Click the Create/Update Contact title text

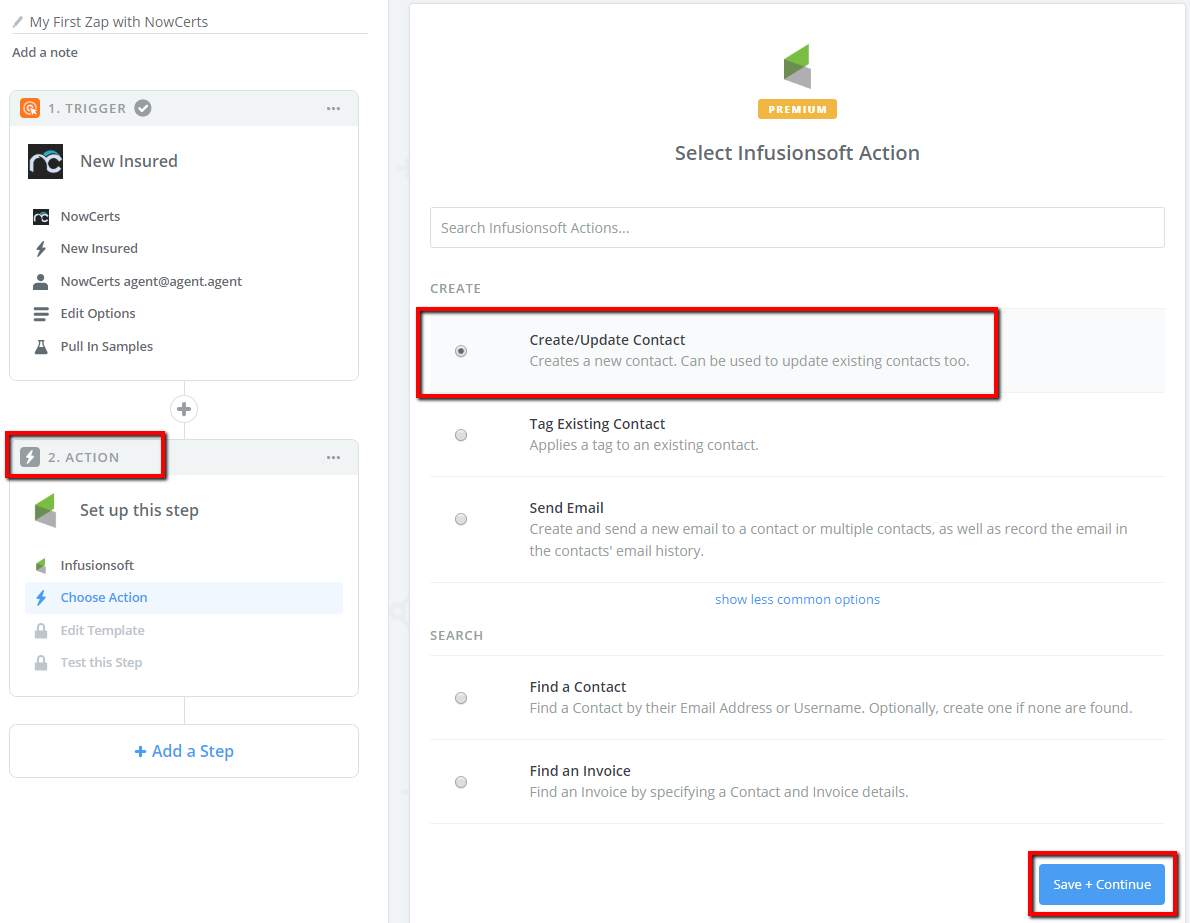(607, 340)
